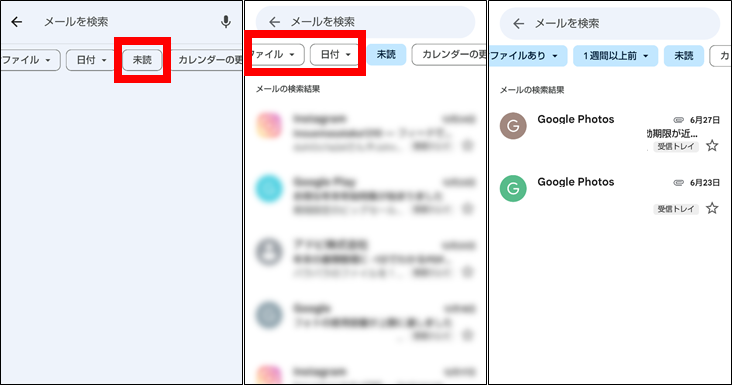Tap back arrow in left panel search bar
732x385 pixels.
click(17, 21)
